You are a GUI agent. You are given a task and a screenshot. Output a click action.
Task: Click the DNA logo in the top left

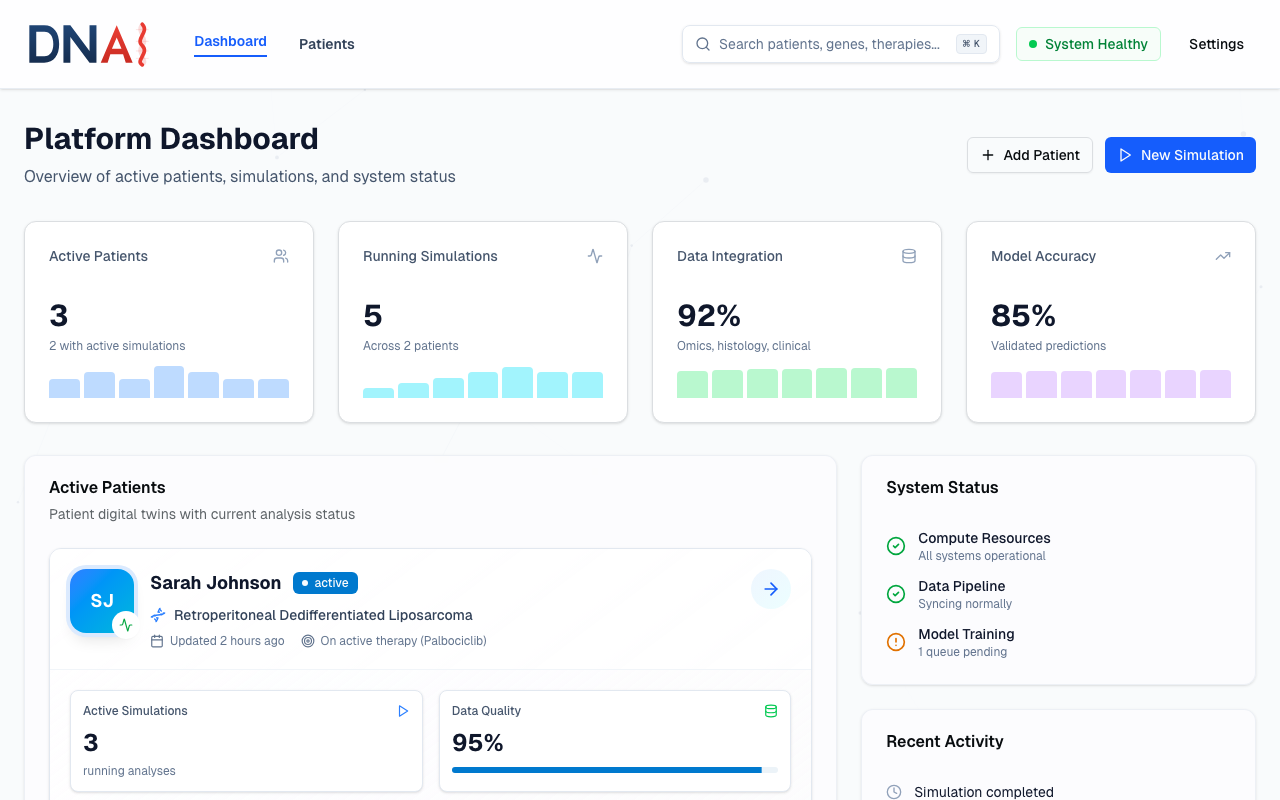(87, 44)
